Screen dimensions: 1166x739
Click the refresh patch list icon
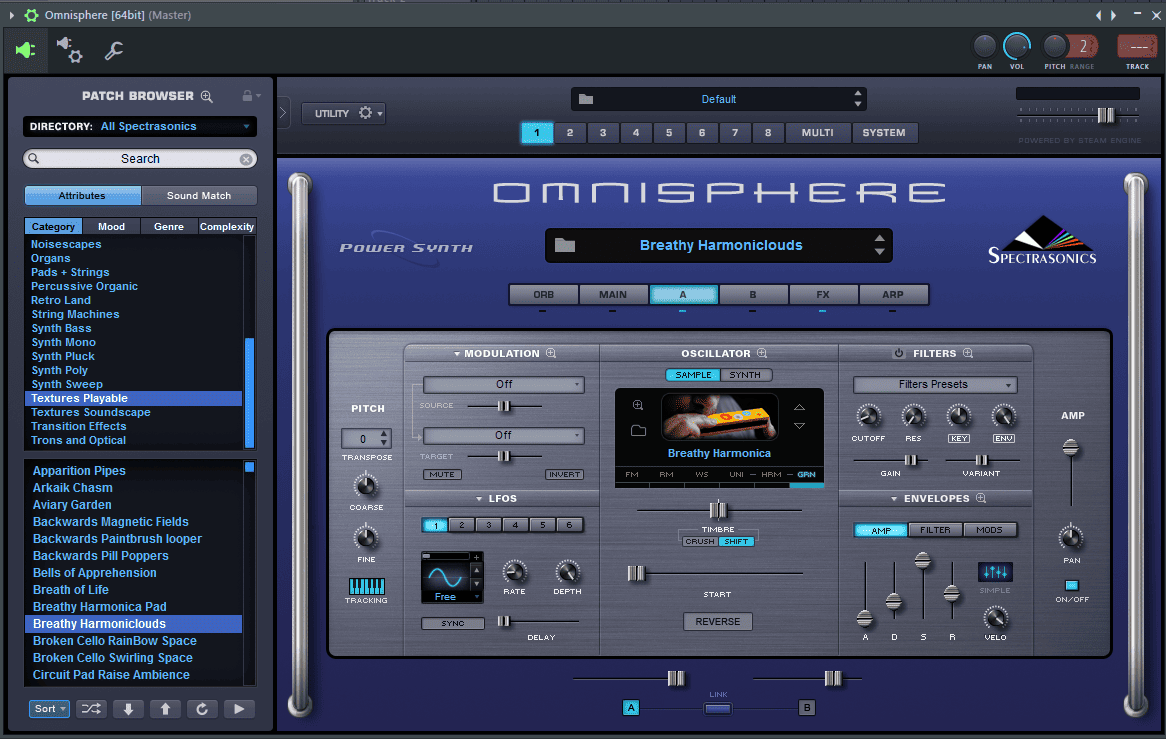point(202,709)
